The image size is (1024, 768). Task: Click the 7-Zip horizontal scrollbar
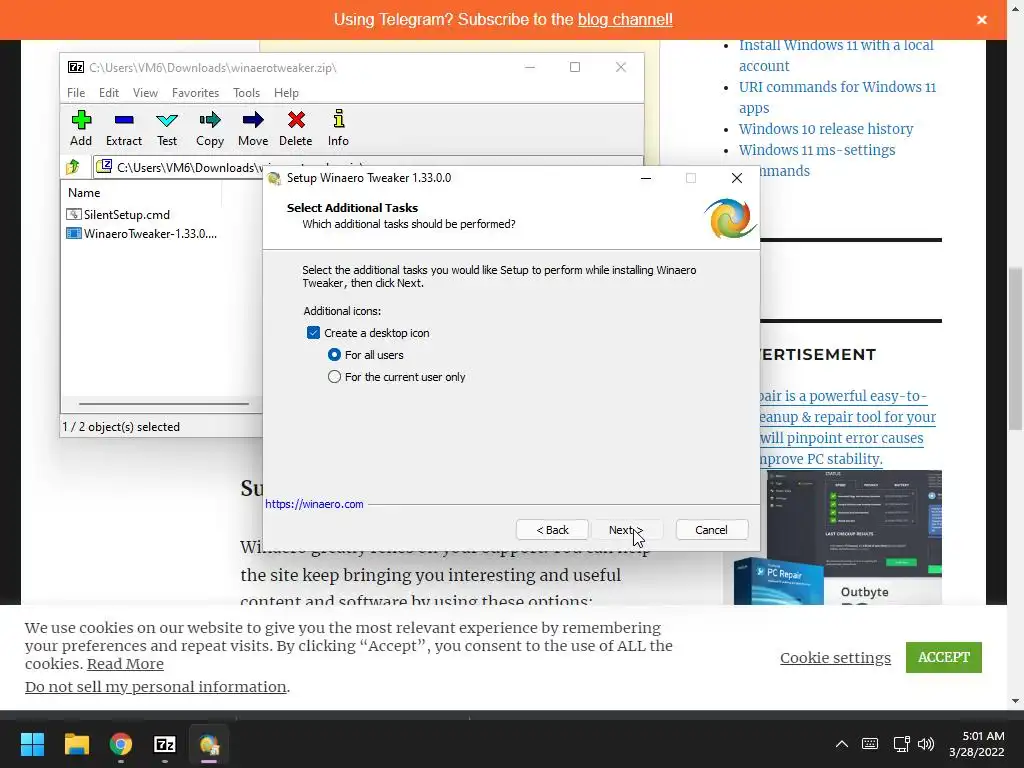click(x=163, y=404)
